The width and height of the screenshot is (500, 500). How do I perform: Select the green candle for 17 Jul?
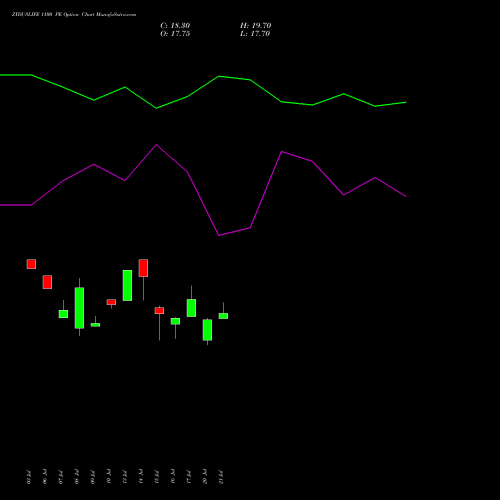[x=191, y=308]
